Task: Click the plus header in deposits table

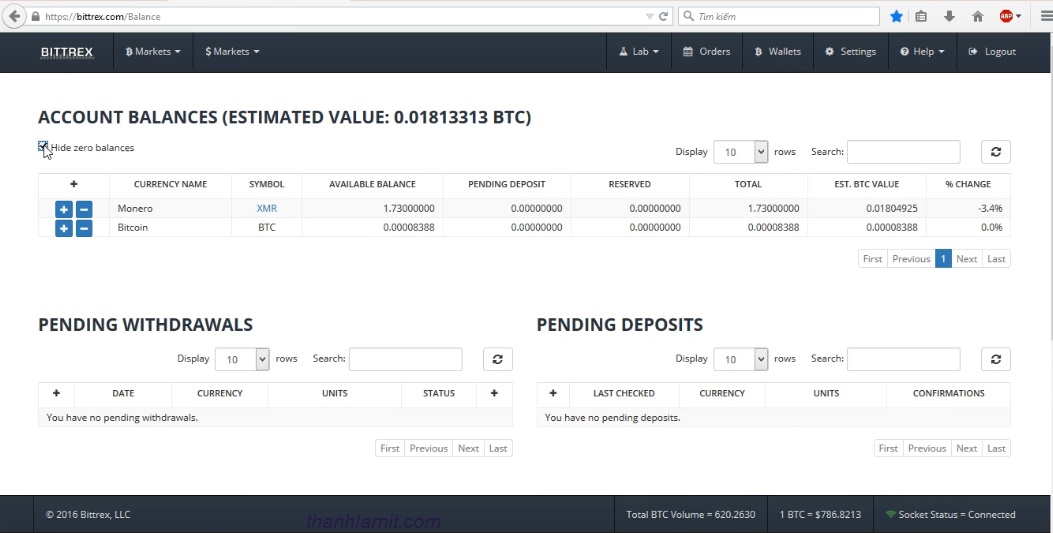Action: point(553,393)
